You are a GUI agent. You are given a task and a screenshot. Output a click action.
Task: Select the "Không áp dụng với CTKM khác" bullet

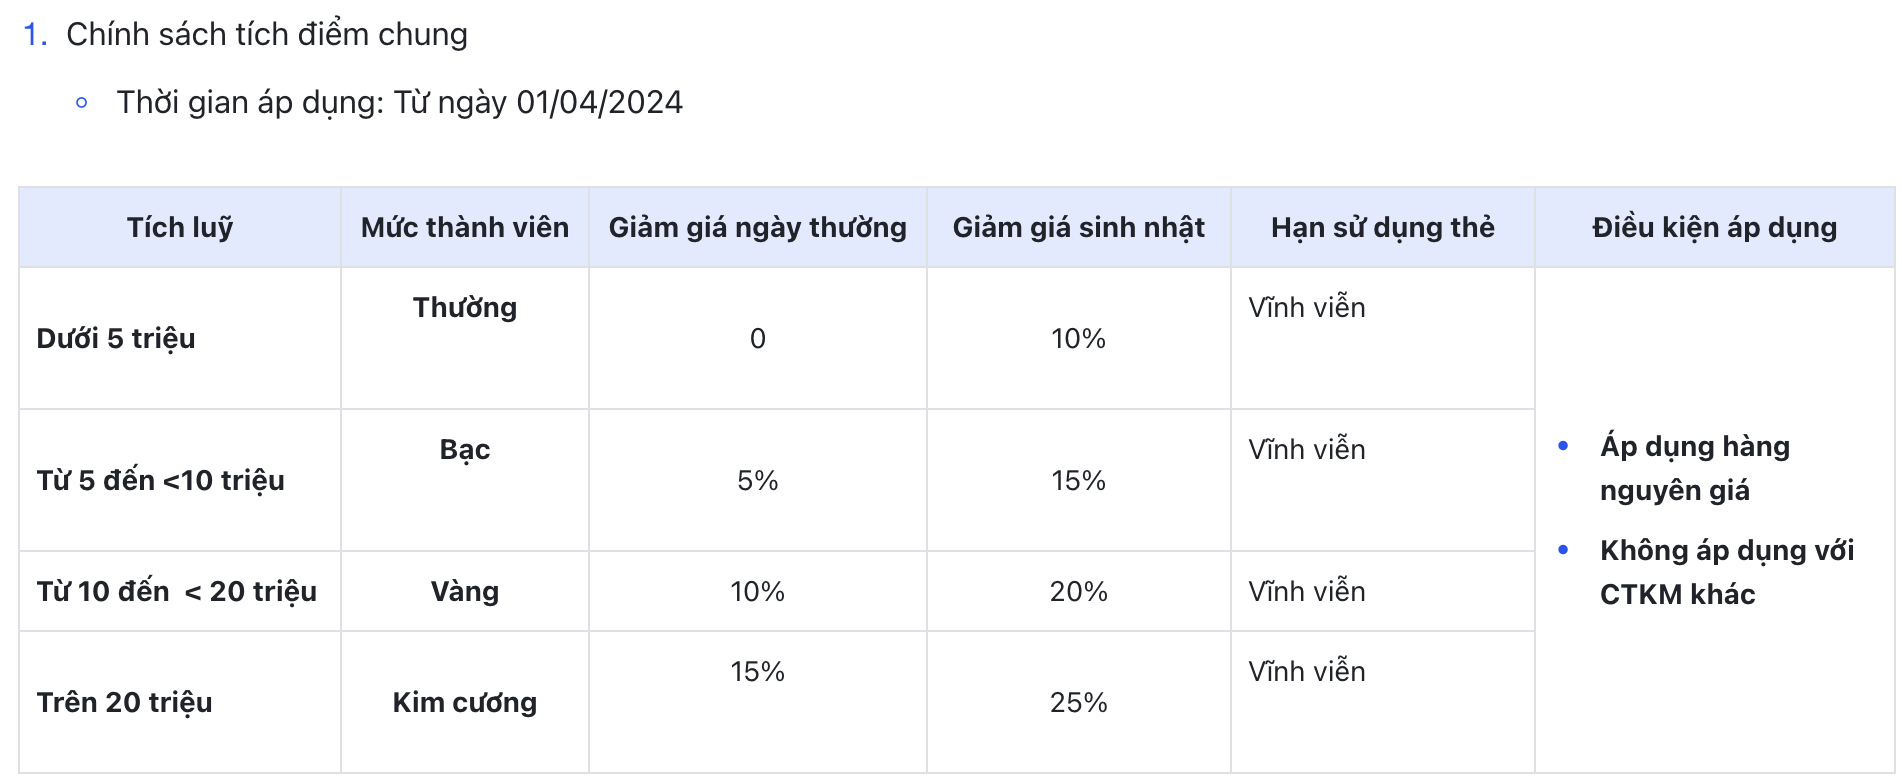coord(1726,572)
